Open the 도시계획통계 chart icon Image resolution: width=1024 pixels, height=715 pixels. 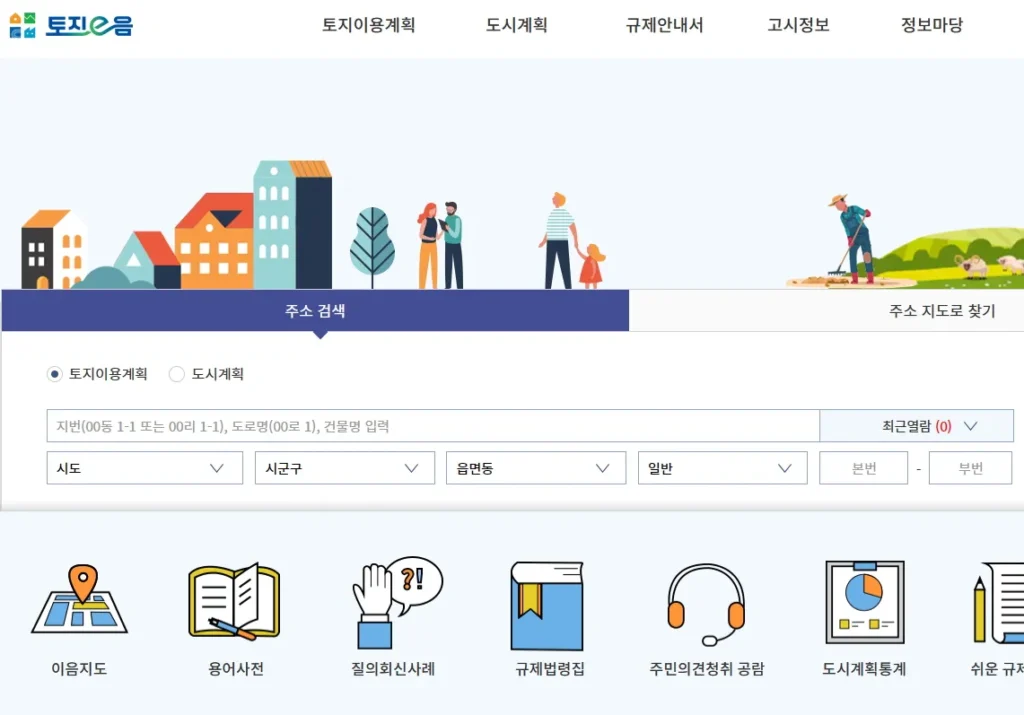[864, 603]
